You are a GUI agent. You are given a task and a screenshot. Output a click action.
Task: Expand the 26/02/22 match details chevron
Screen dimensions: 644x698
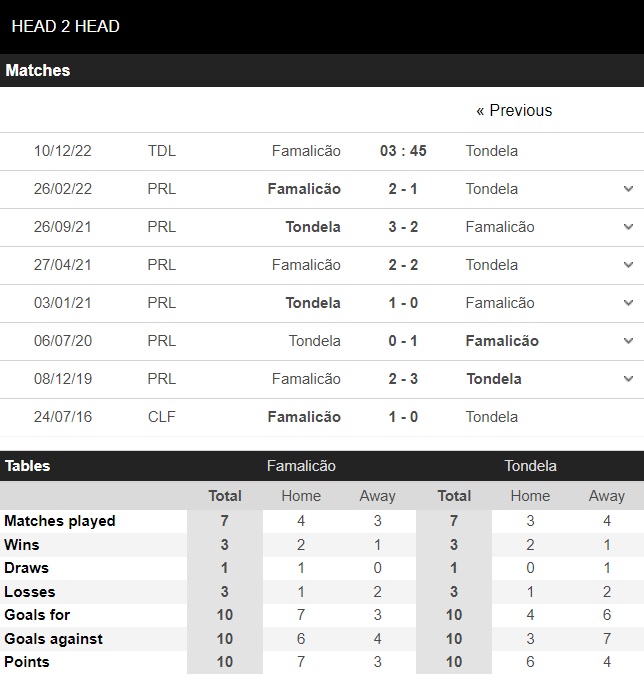tap(628, 189)
